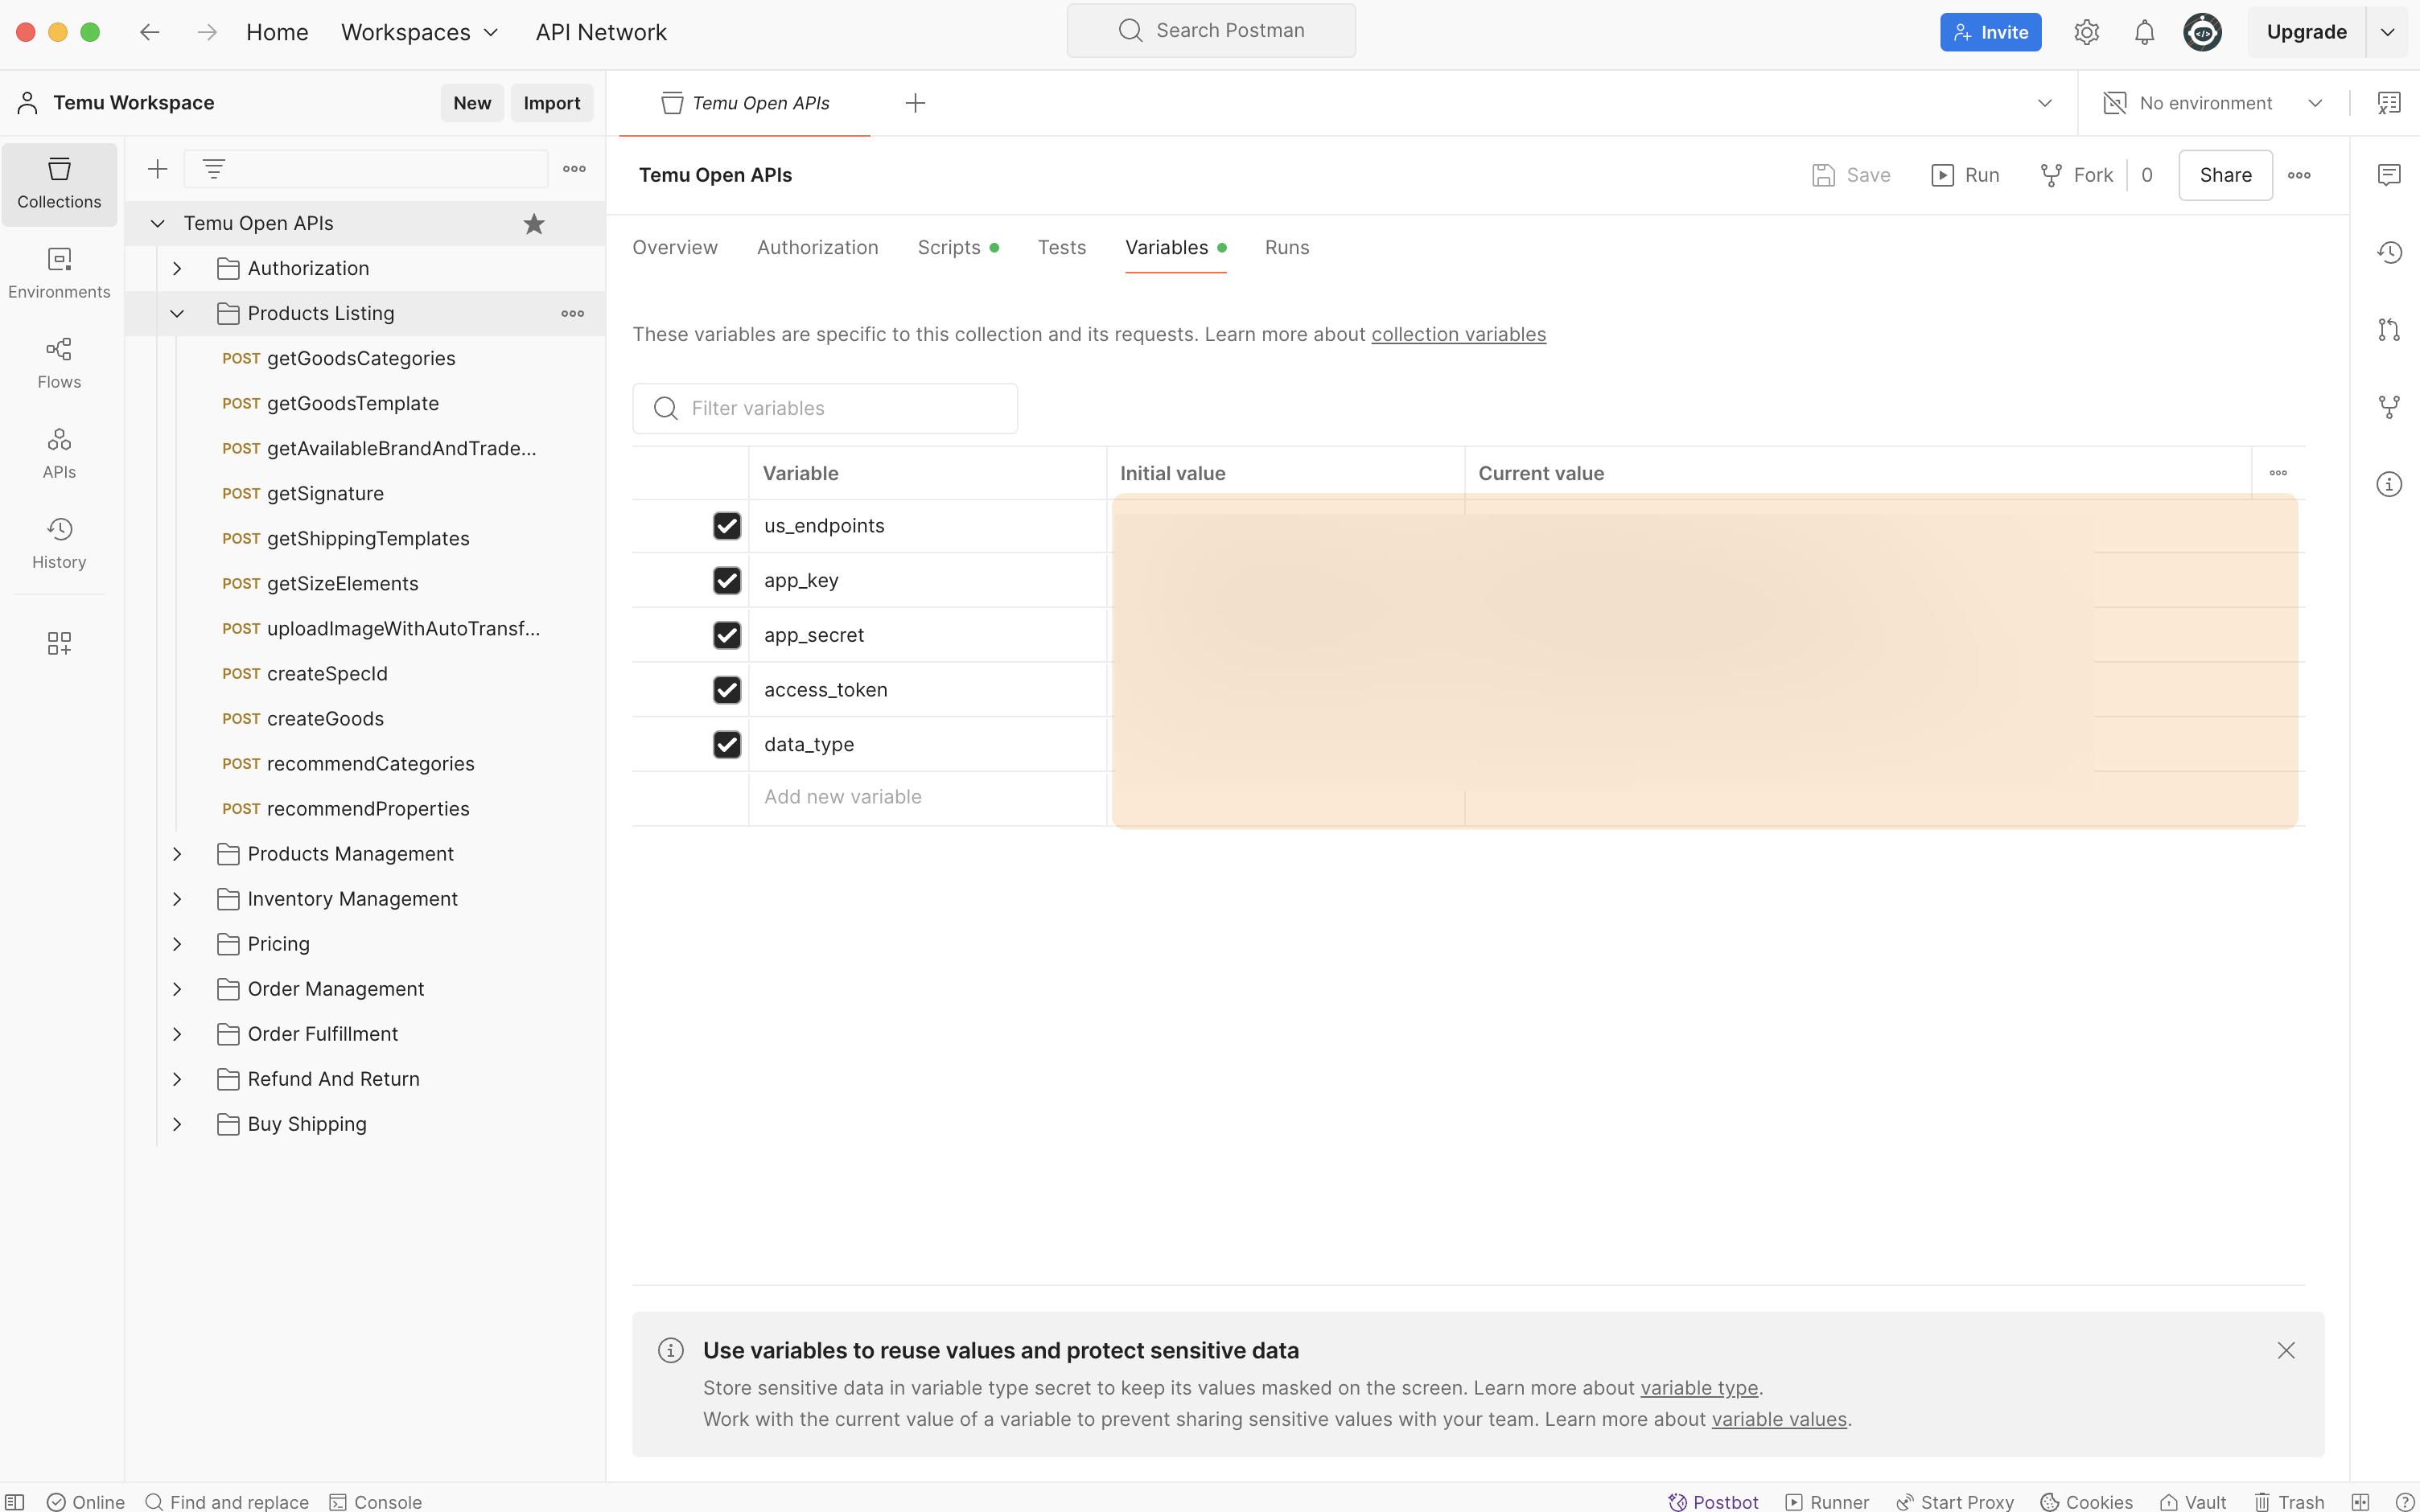2420x1512 pixels.
Task: Open the Flows sidebar panel
Action: pos(59,363)
